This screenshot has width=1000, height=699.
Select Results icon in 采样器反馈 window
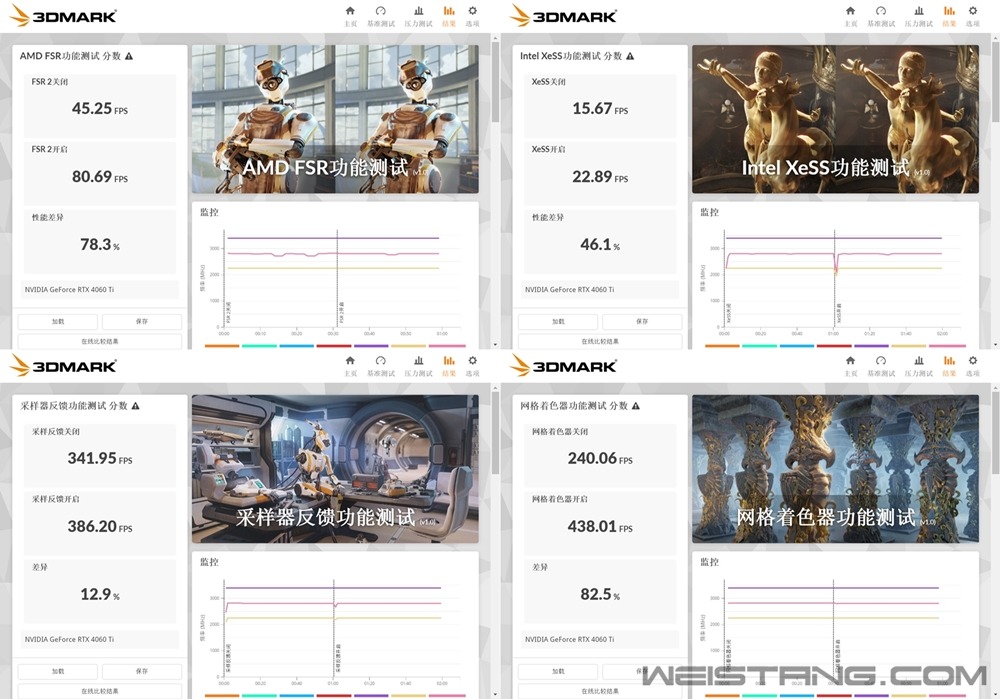(x=449, y=360)
